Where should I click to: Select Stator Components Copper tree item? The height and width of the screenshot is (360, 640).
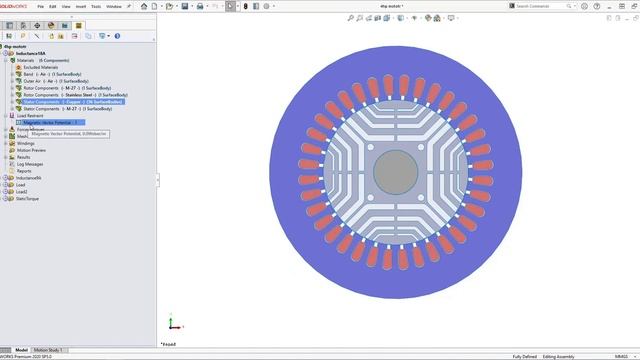coord(73,102)
